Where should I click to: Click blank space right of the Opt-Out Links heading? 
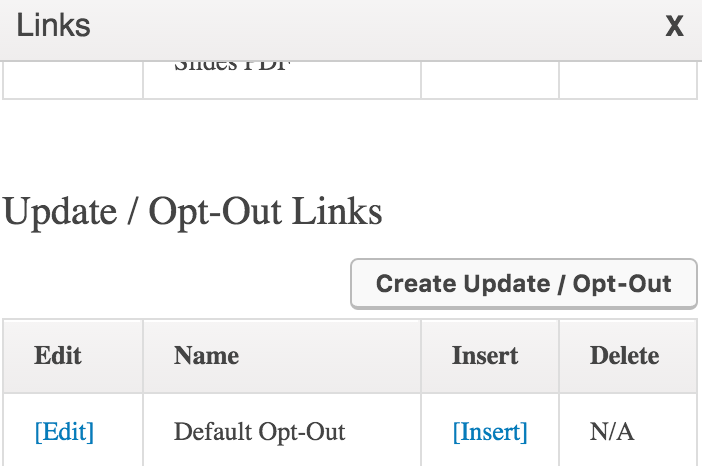click(x=542, y=212)
